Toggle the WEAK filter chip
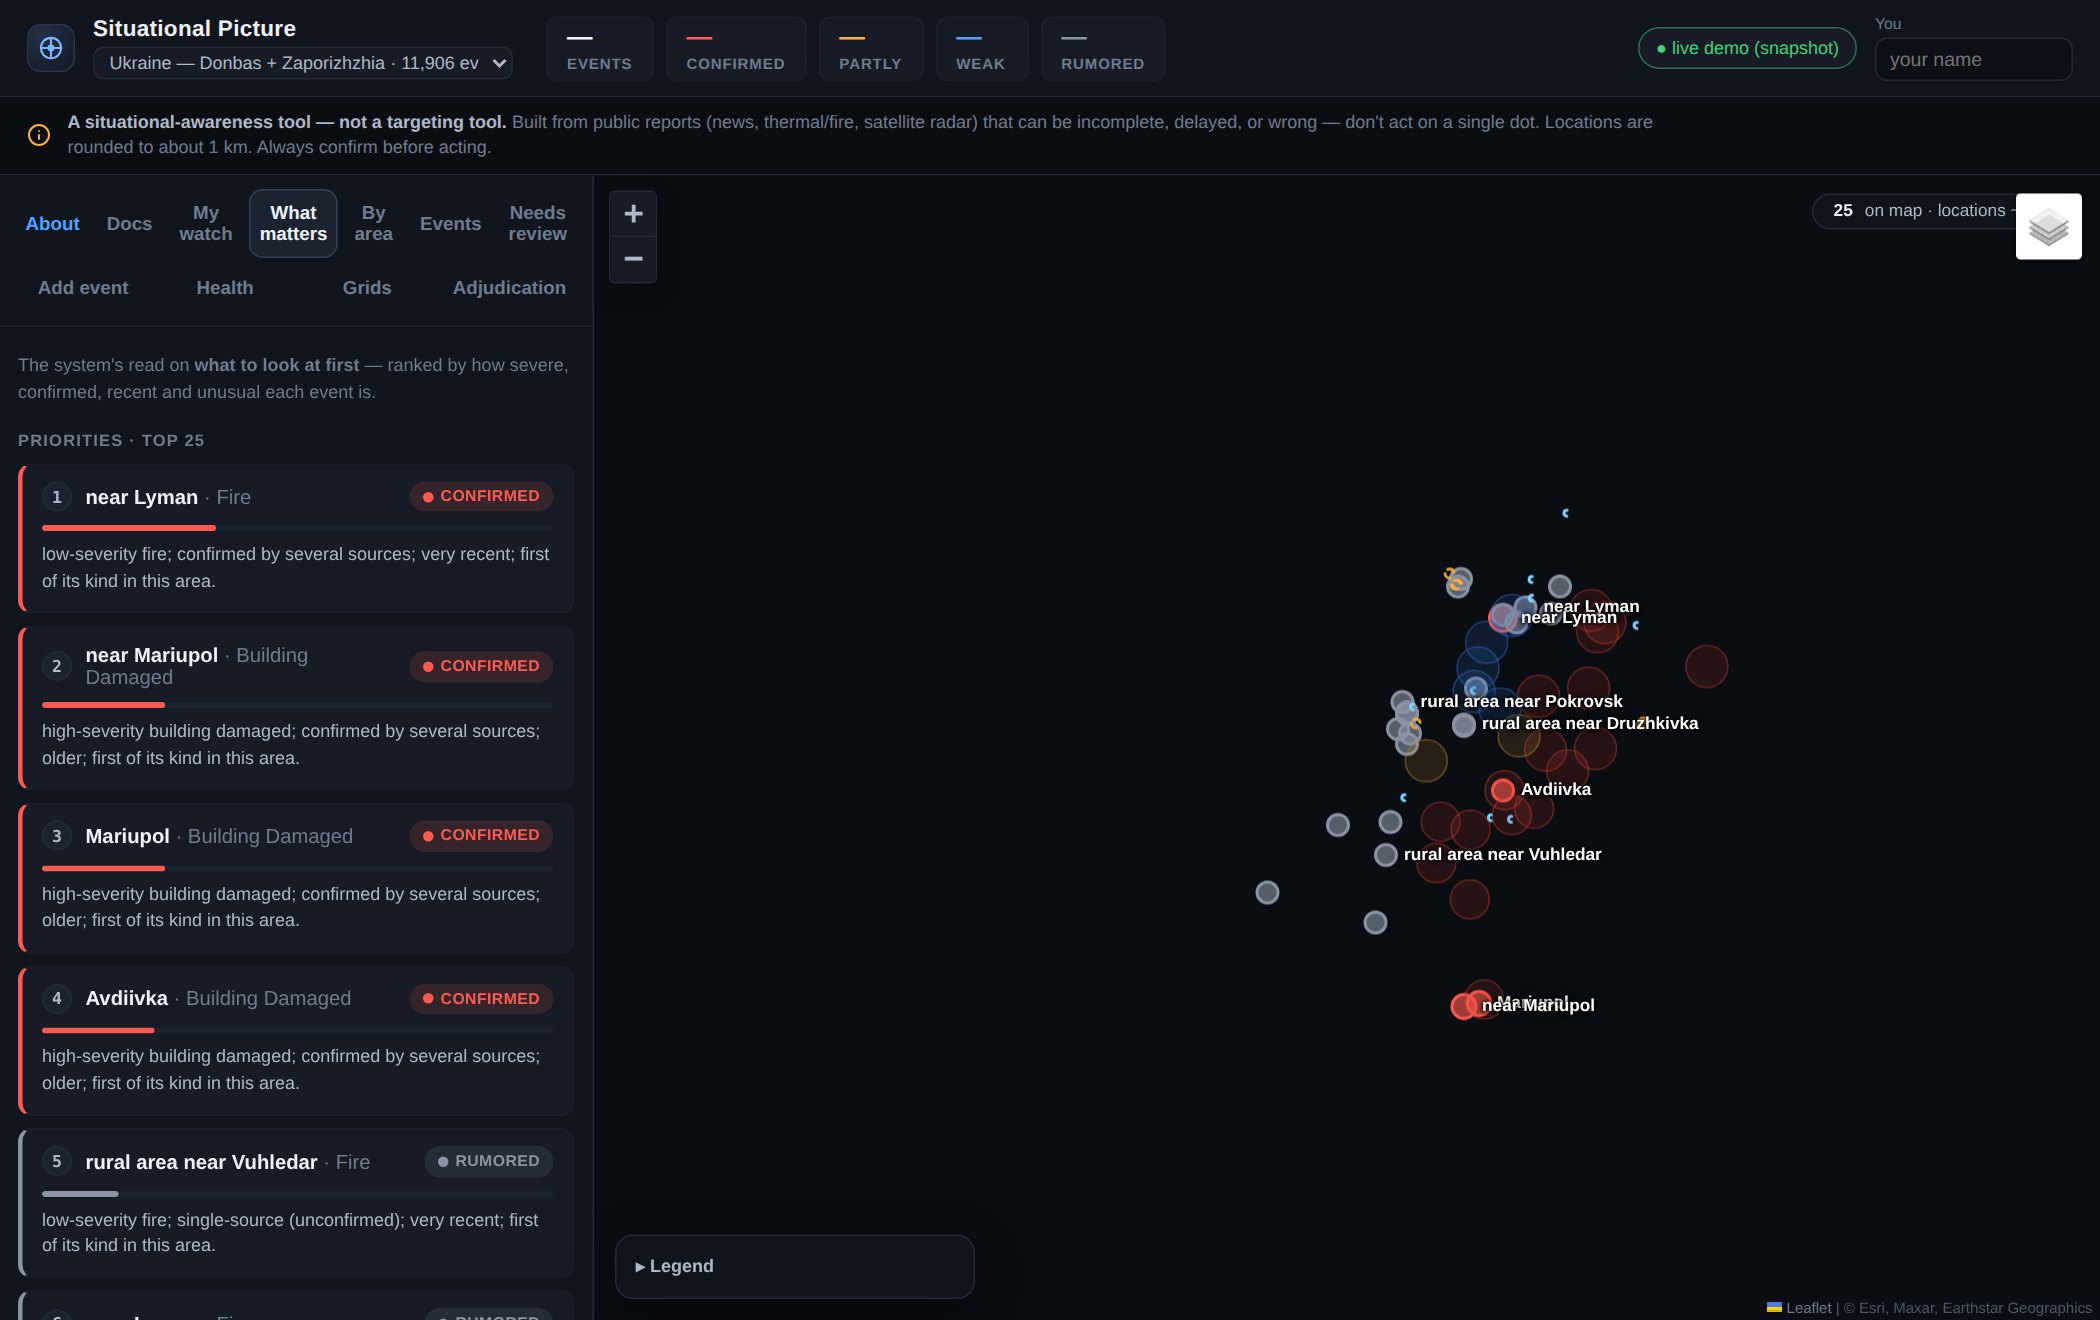This screenshot has width=2100, height=1320. coord(980,48)
